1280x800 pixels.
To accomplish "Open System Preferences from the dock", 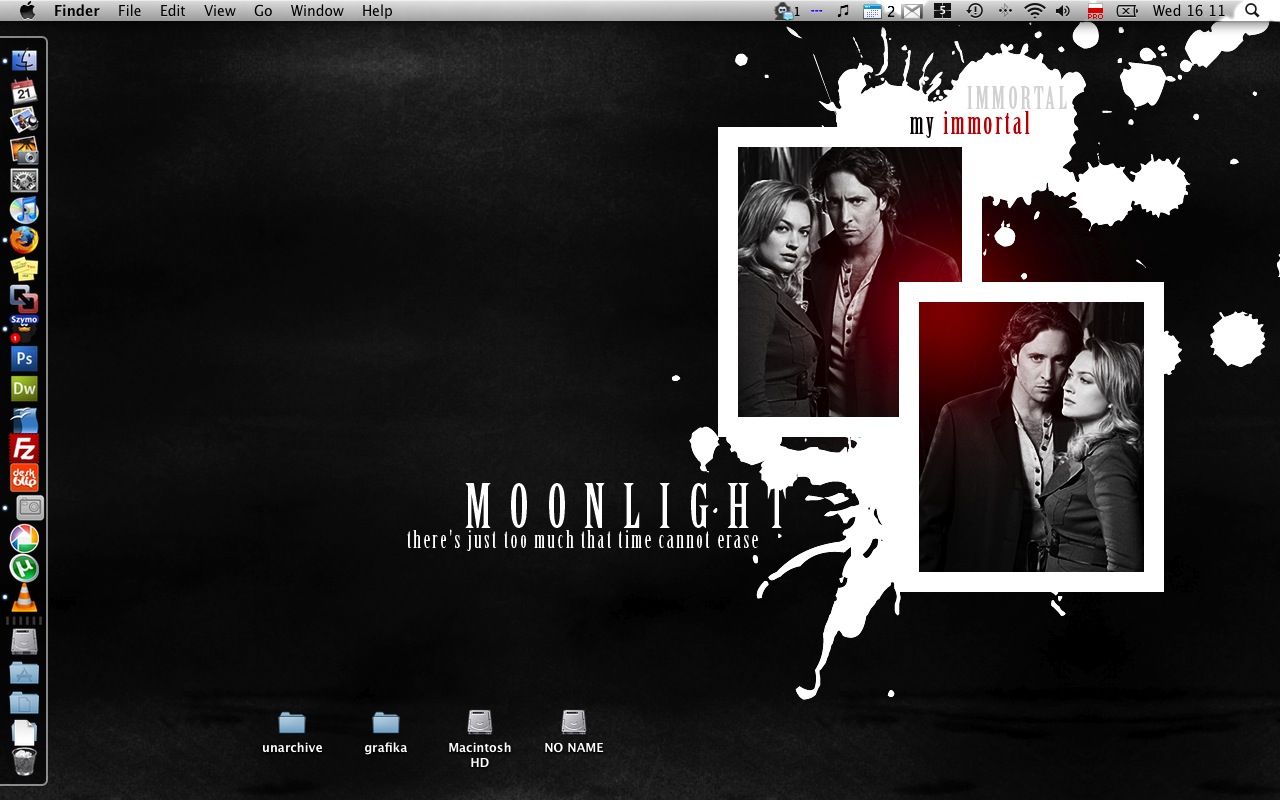I will pyautogui.click(x=24, y=180).
